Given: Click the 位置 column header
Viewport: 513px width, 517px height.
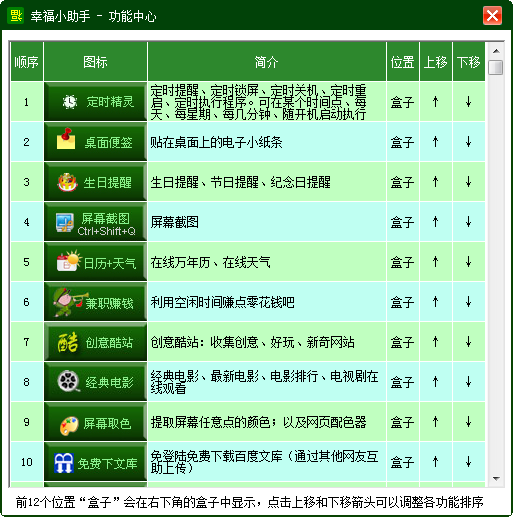Looking at the screenshot, I should 403,62.
